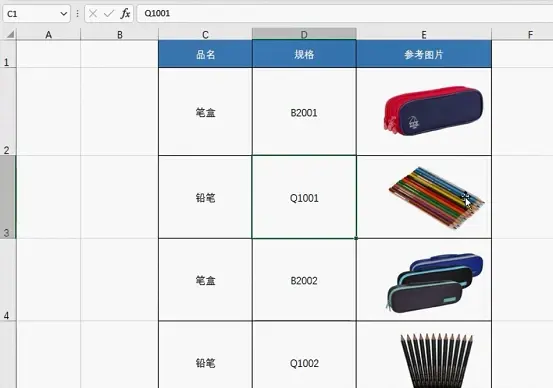Click the formula bar containing Q1001
553x388 pixels.
click(x=344, y=14)
